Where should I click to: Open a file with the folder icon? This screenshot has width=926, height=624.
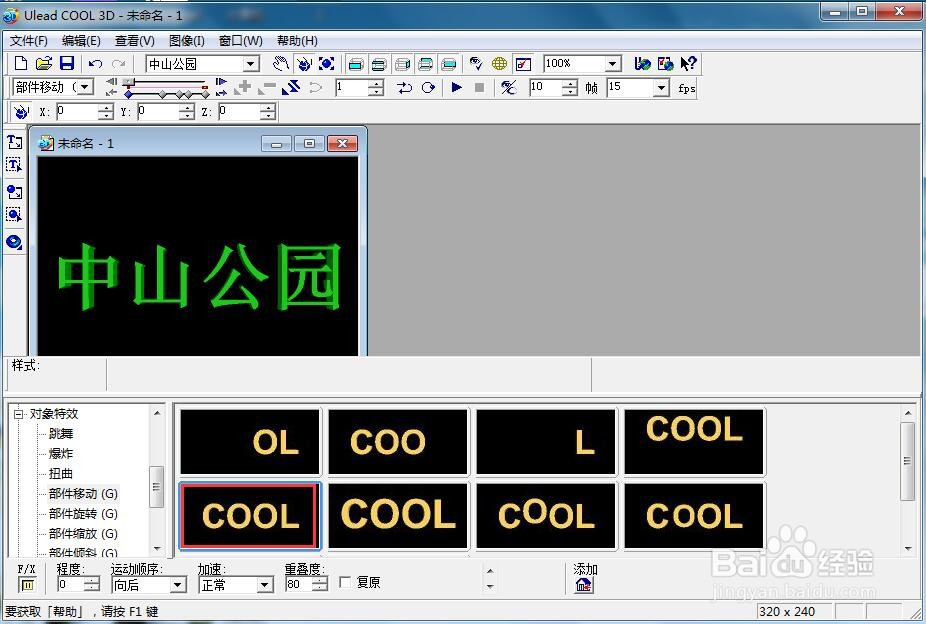44,63
